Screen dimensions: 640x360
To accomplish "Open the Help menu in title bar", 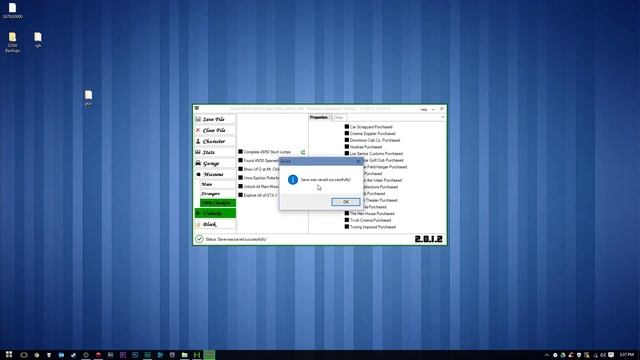I will (423, 109).
